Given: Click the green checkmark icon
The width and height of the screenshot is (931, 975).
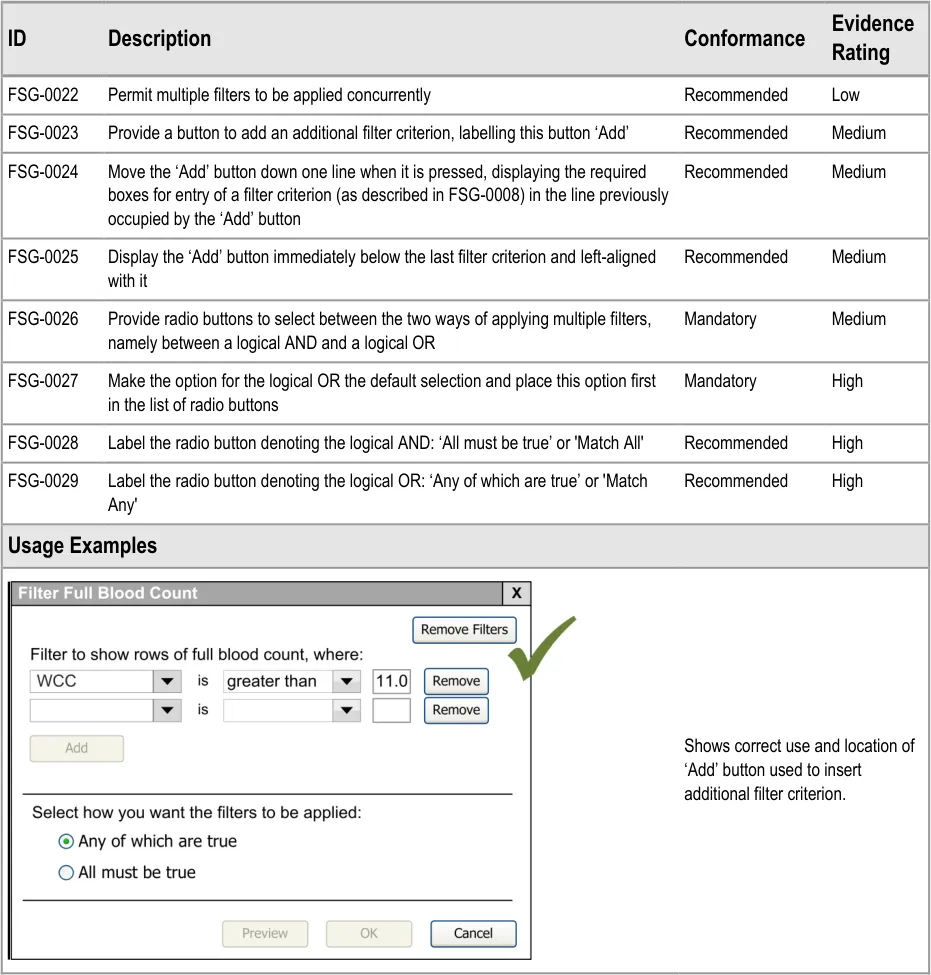Looking at the screenshot, I should [x=540, y=648].
